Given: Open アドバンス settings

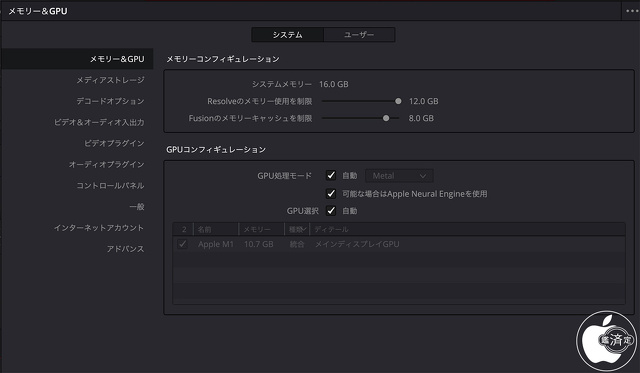Looking at the screenshot, I should point(126,249).
